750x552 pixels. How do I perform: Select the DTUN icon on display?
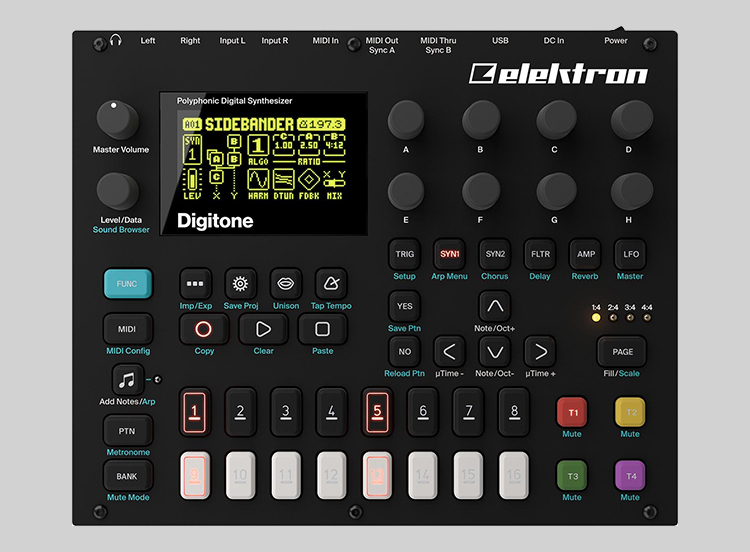283,180
